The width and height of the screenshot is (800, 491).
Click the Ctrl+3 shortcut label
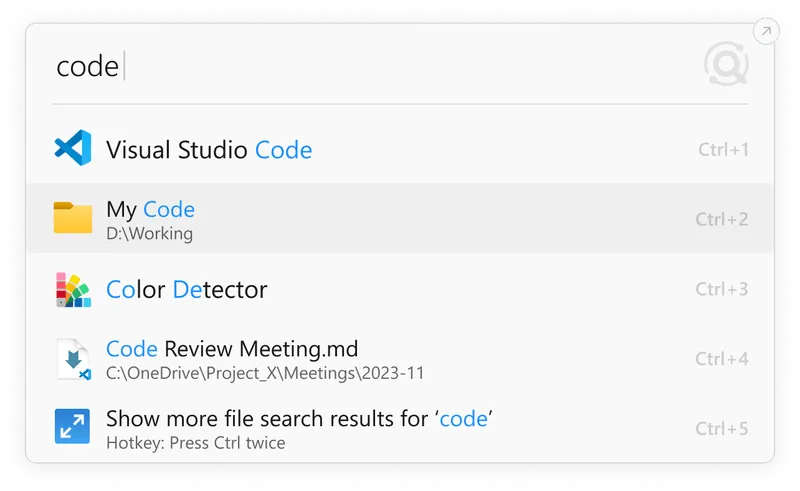point(722,289)
